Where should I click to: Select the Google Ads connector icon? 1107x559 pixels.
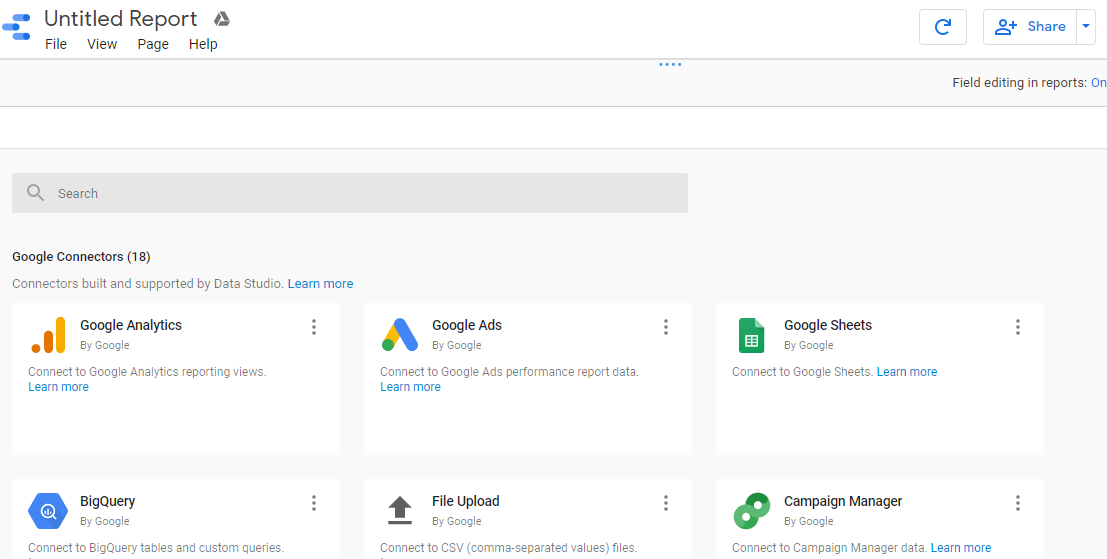(400, 335)
